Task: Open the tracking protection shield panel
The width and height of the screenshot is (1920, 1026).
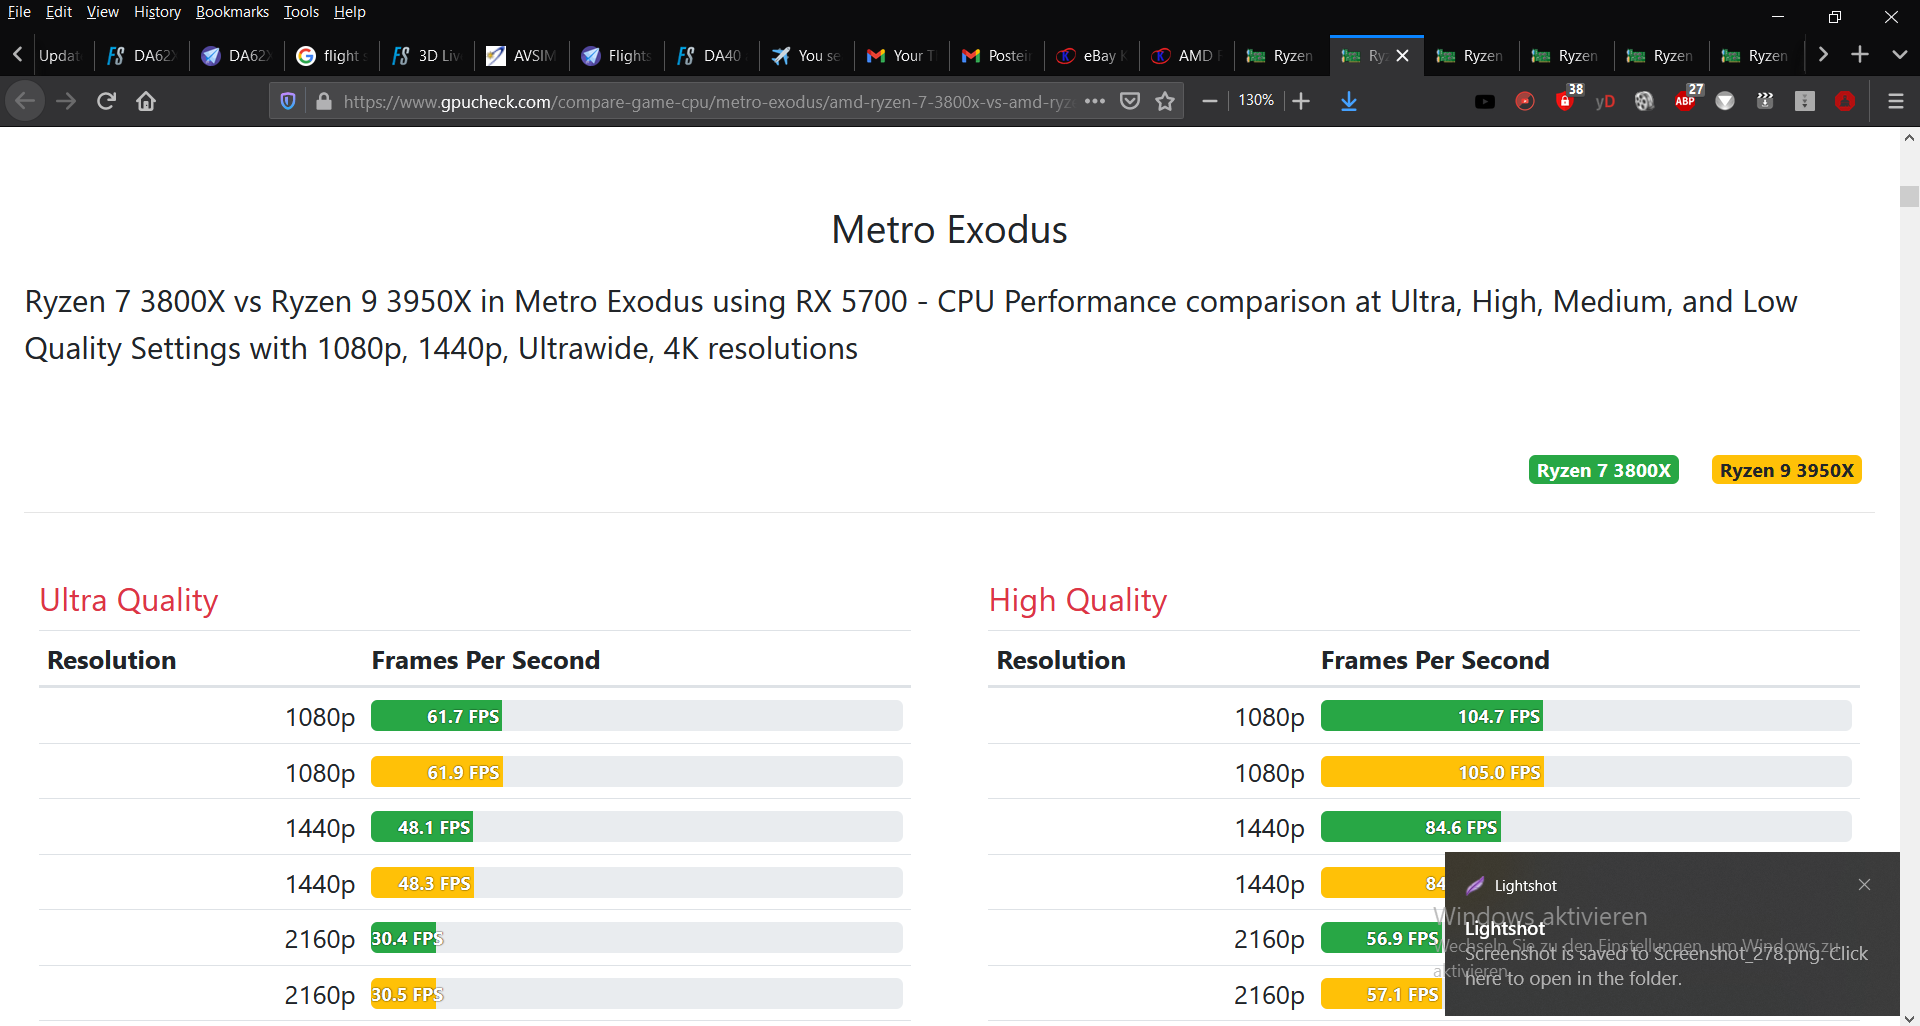Action: (x=288, y=101)
